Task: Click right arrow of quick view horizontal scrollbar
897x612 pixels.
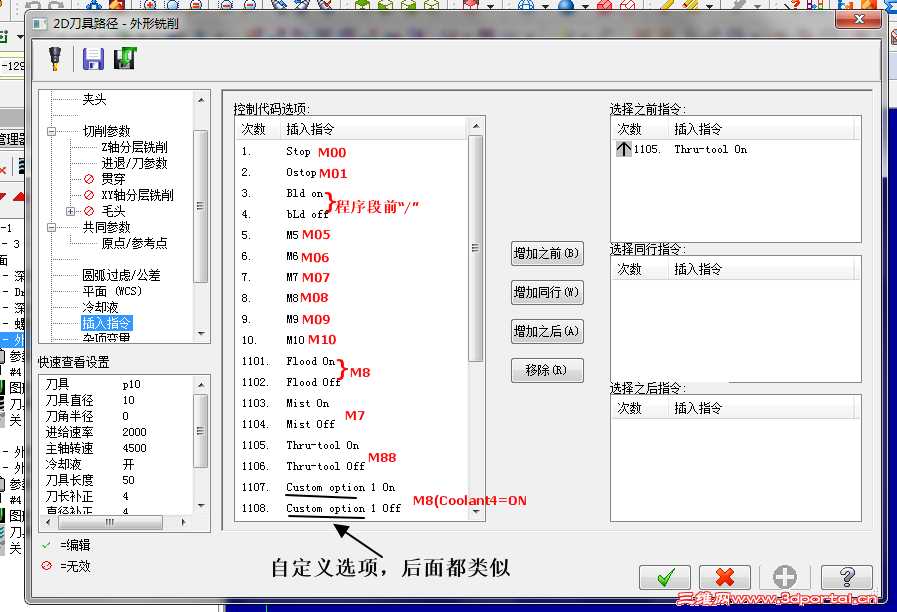Action: tap(183, 522)
